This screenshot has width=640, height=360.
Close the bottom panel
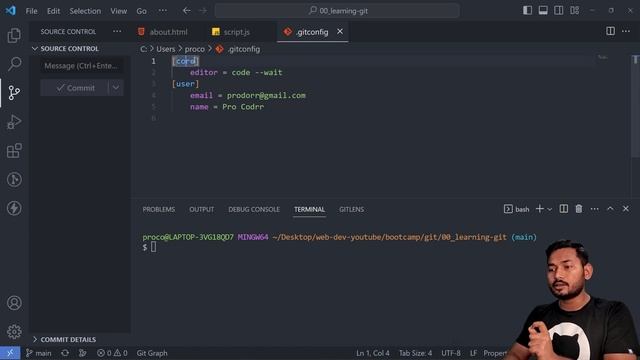pyautogui.click(x=626, y=209)
